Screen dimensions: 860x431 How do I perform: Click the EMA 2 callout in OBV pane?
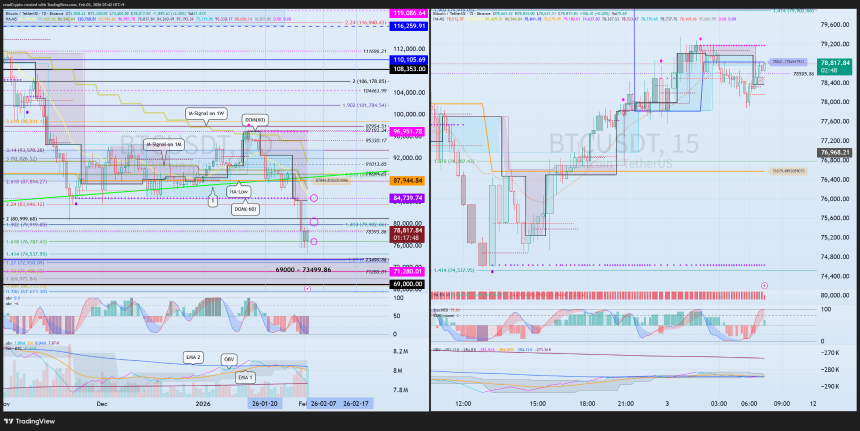[194, 358]
